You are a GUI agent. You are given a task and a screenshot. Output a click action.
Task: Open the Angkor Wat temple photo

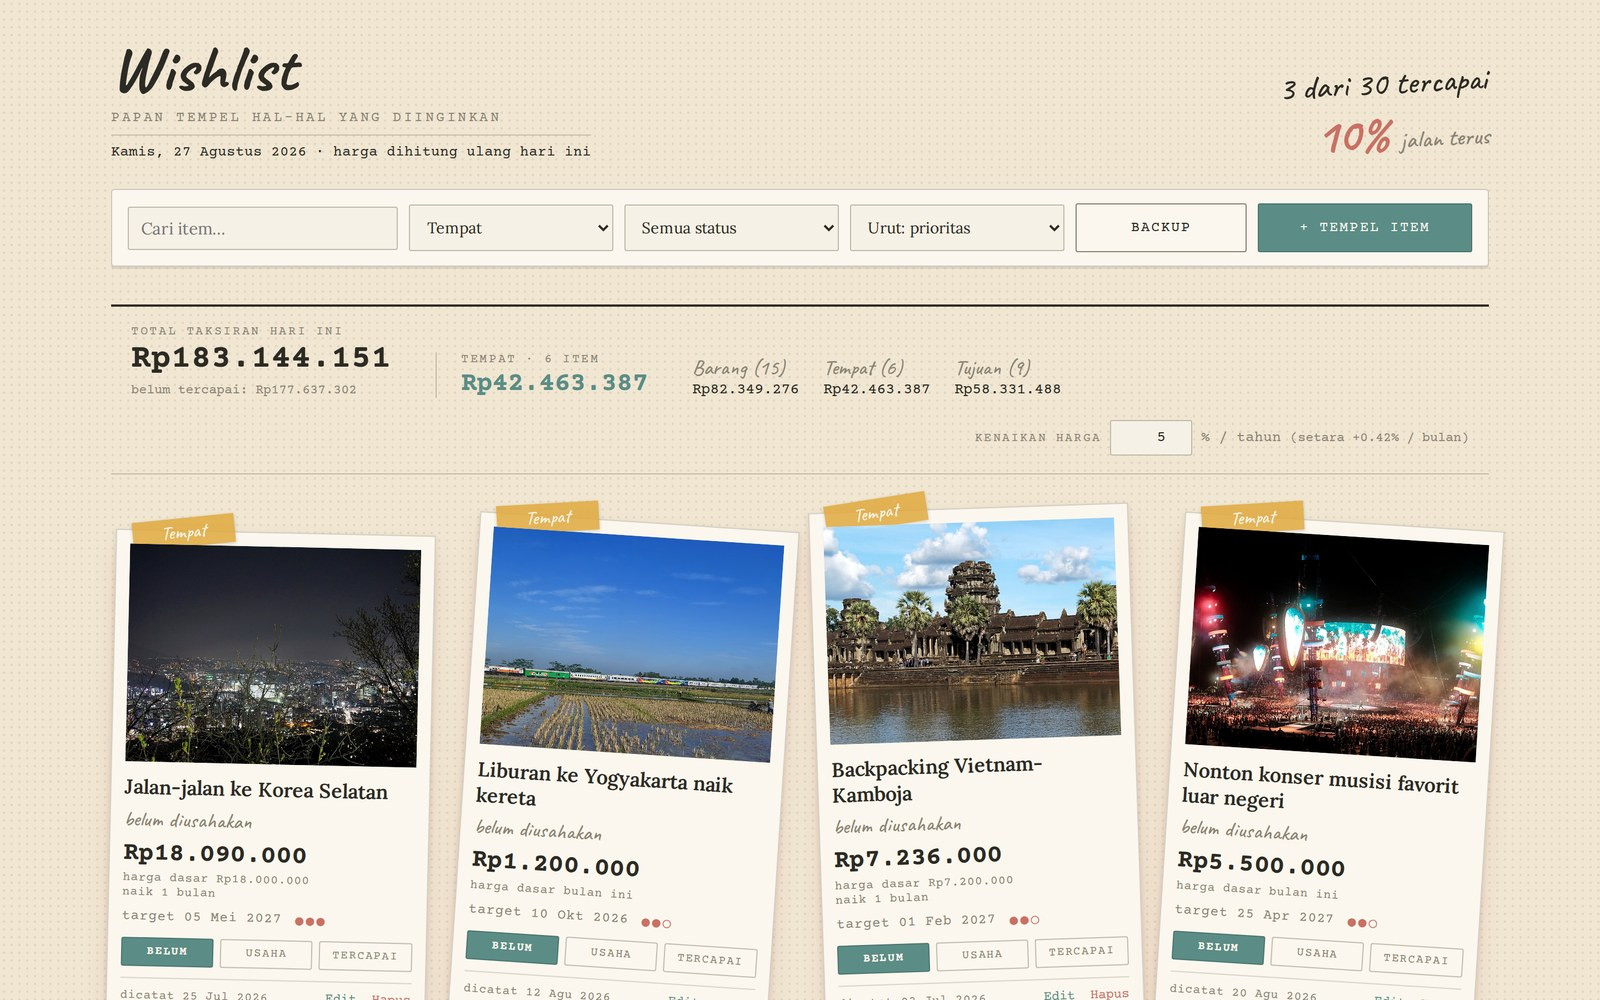972,630
